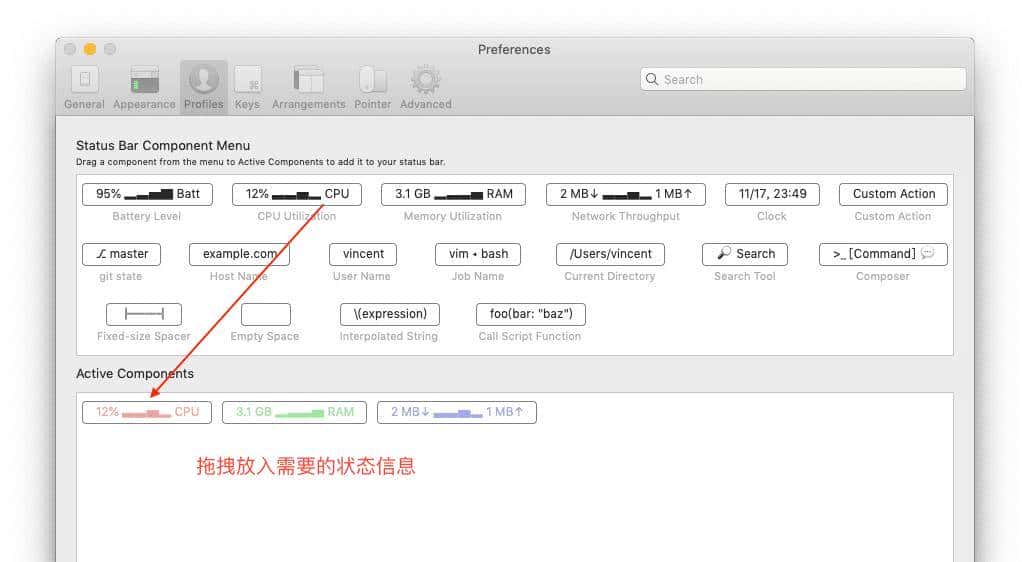Screen dimensions: 1030x562
Task: Click the Preferences window title
Action: [514, 49]
